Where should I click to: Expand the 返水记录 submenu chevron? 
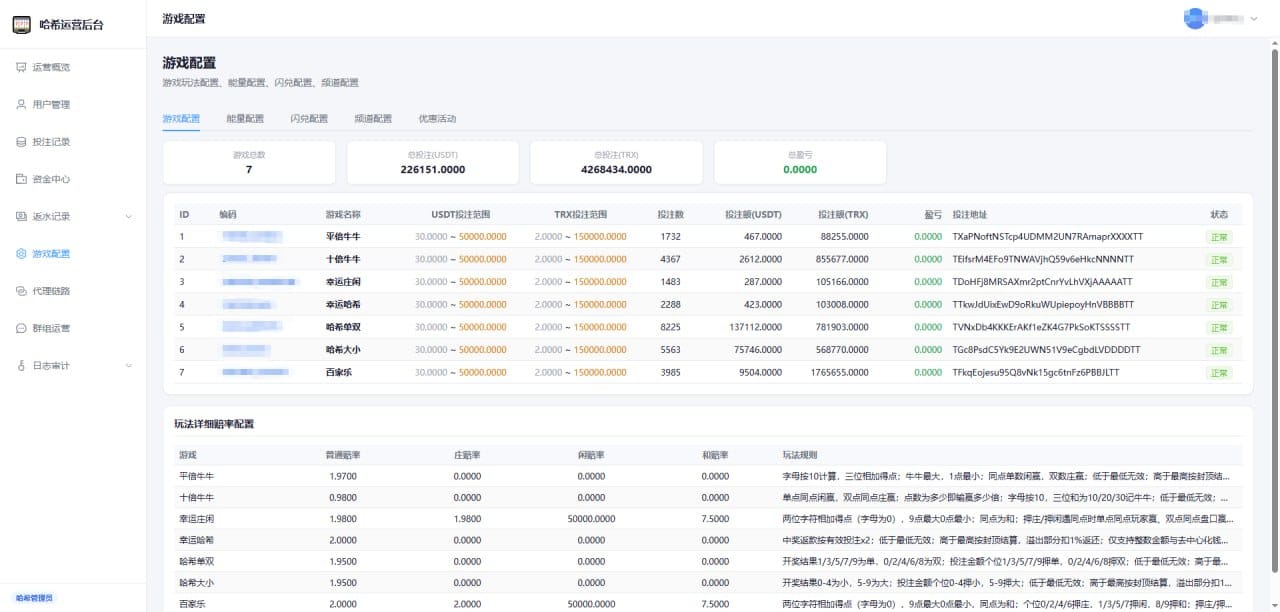coord(128,217)
